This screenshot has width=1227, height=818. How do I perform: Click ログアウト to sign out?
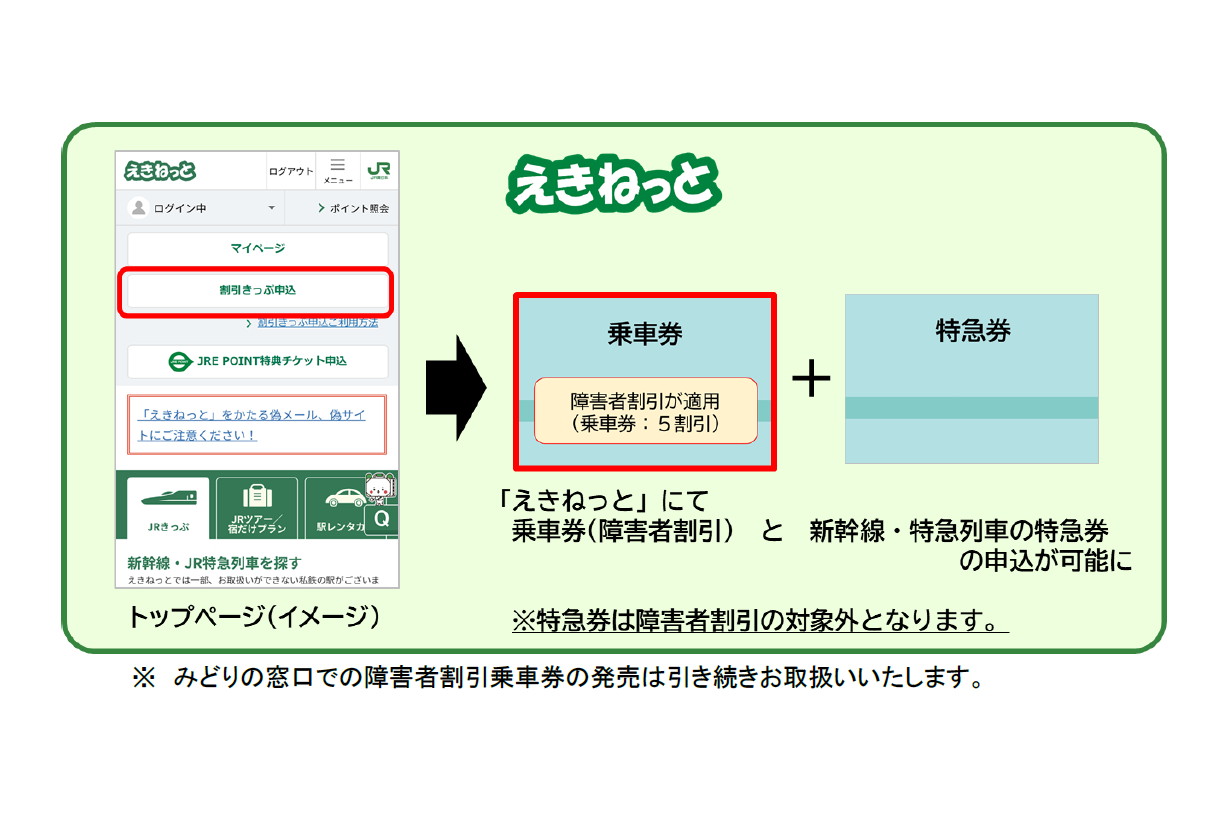pos(292,170)
